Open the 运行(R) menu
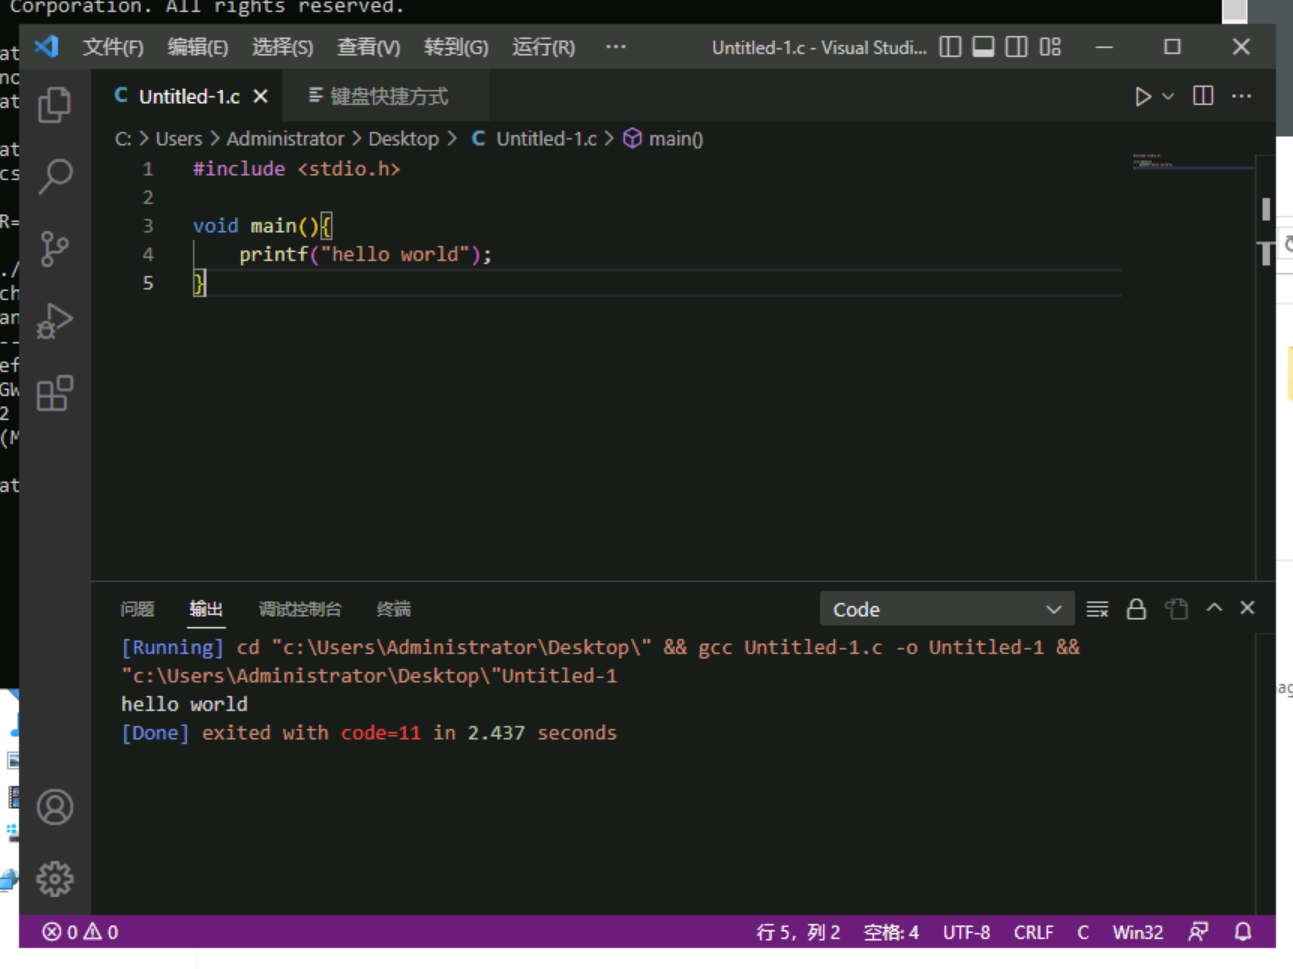 tap(543, 47)
